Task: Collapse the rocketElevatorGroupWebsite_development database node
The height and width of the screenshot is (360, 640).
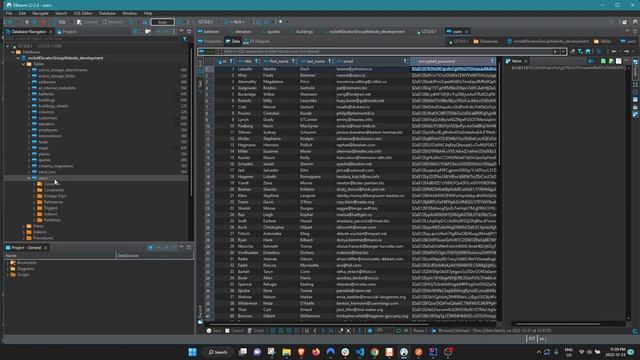Action: tap(18, 58)
